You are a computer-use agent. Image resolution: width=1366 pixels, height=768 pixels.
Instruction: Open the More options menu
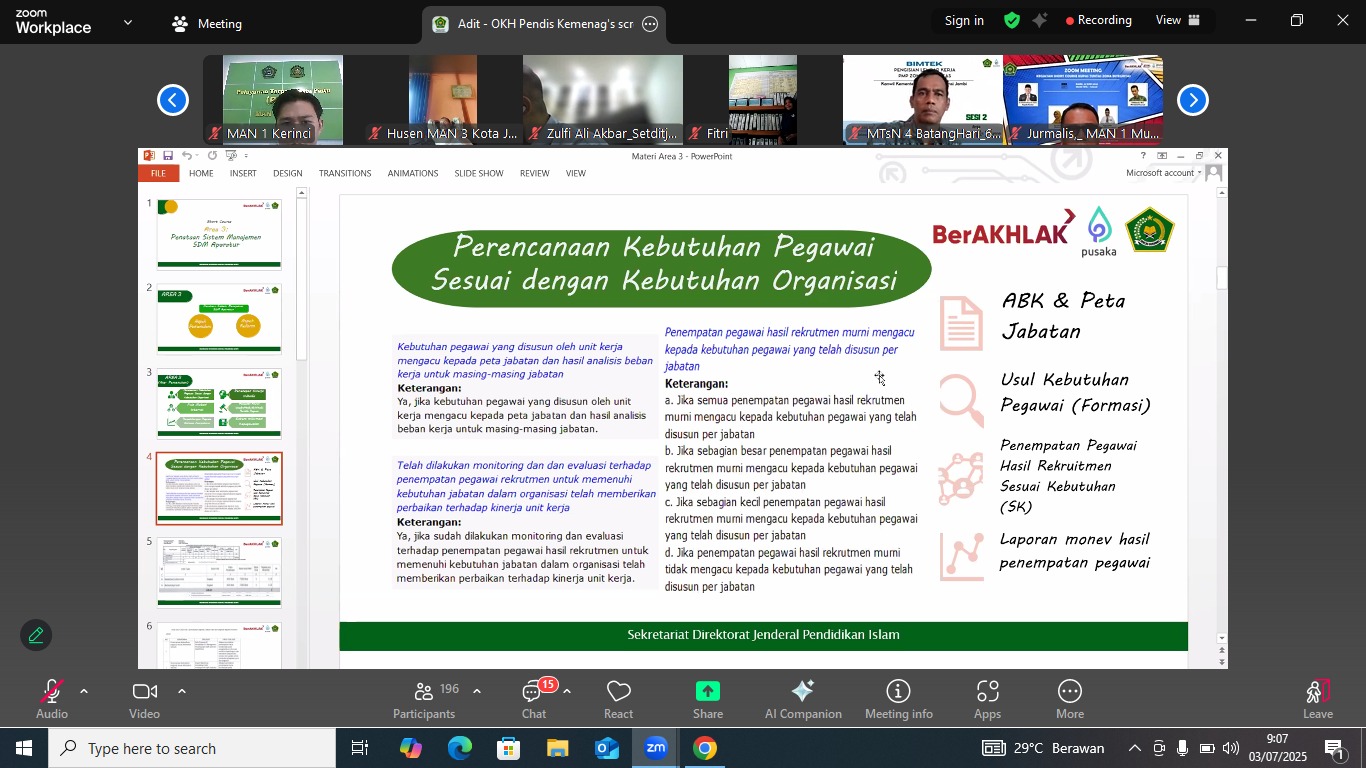pyautogui.click(x=1069, y=699)
